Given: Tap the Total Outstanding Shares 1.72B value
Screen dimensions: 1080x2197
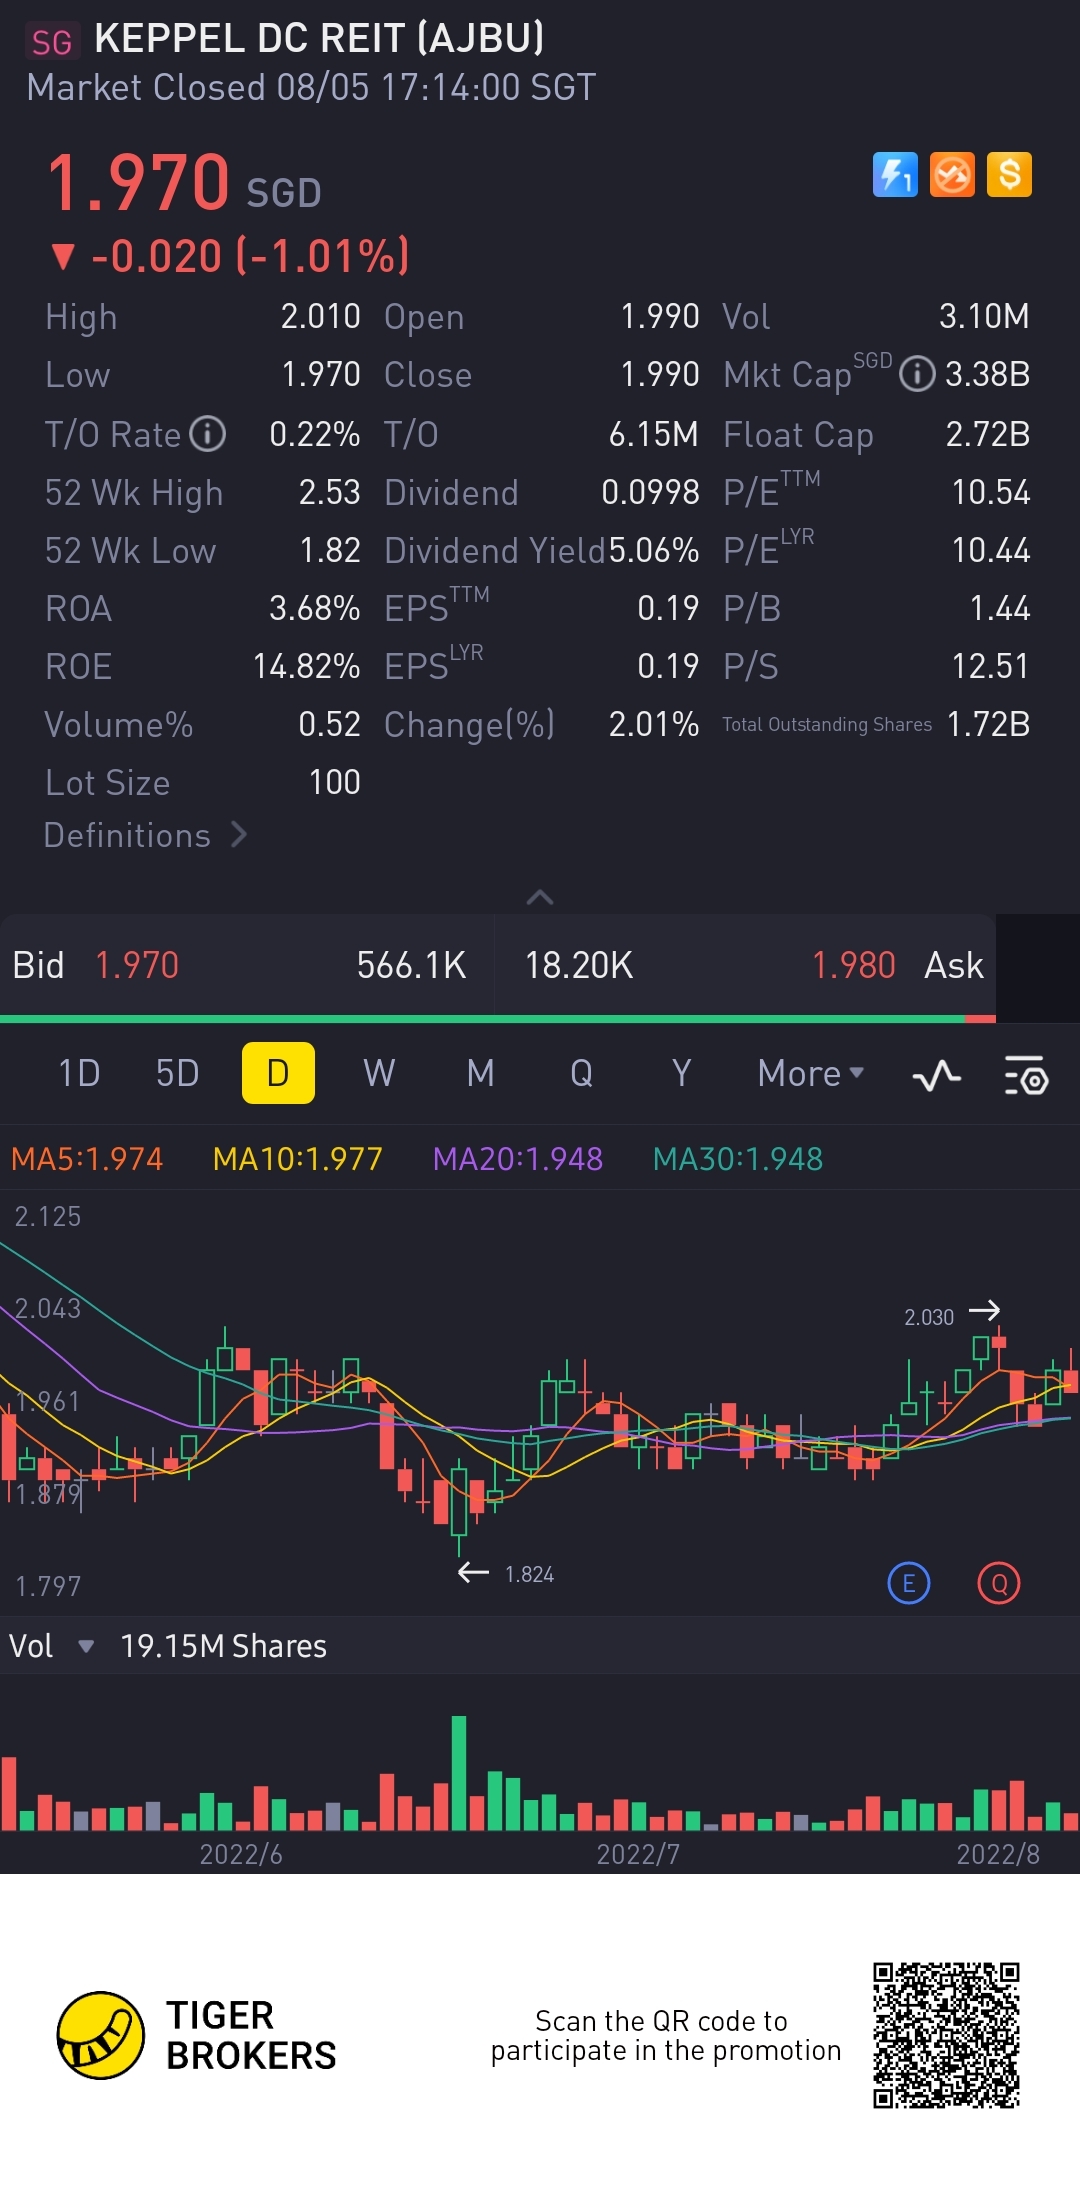Looking at the screenshot, I should click(988, 724).
